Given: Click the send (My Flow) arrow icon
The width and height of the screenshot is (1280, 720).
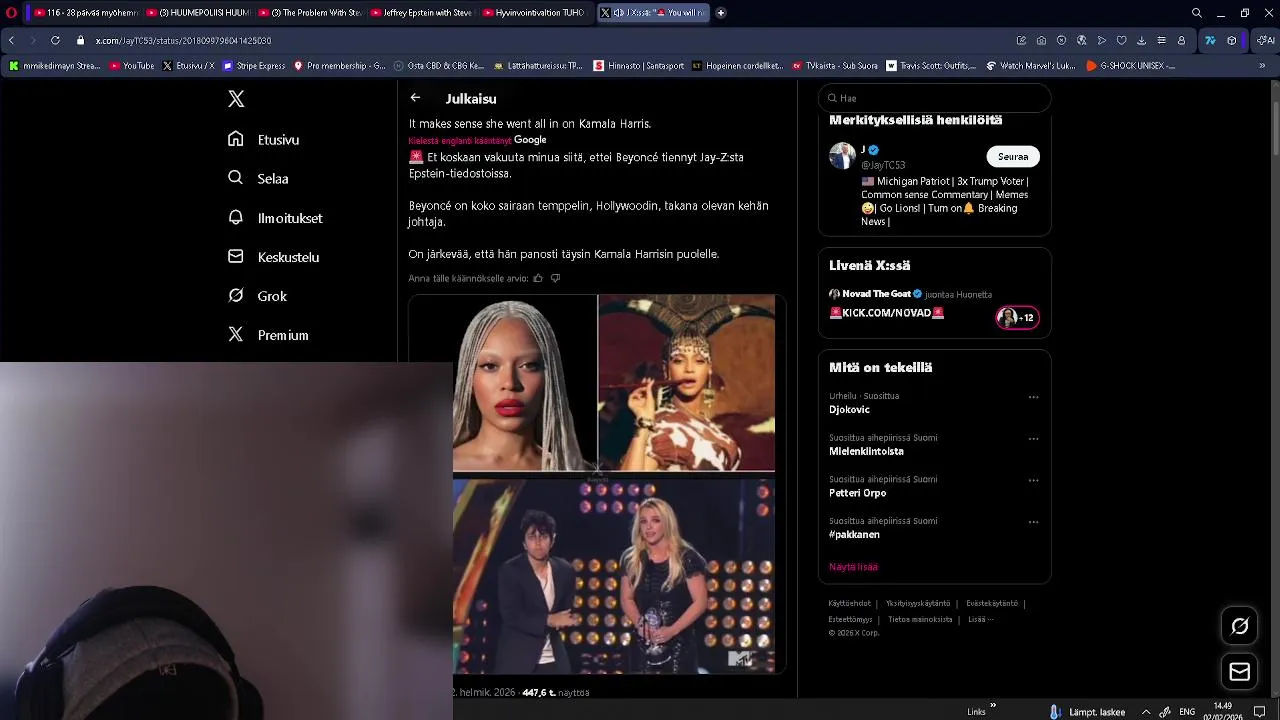Looking at the screenshot, I should coord(1101,40).
